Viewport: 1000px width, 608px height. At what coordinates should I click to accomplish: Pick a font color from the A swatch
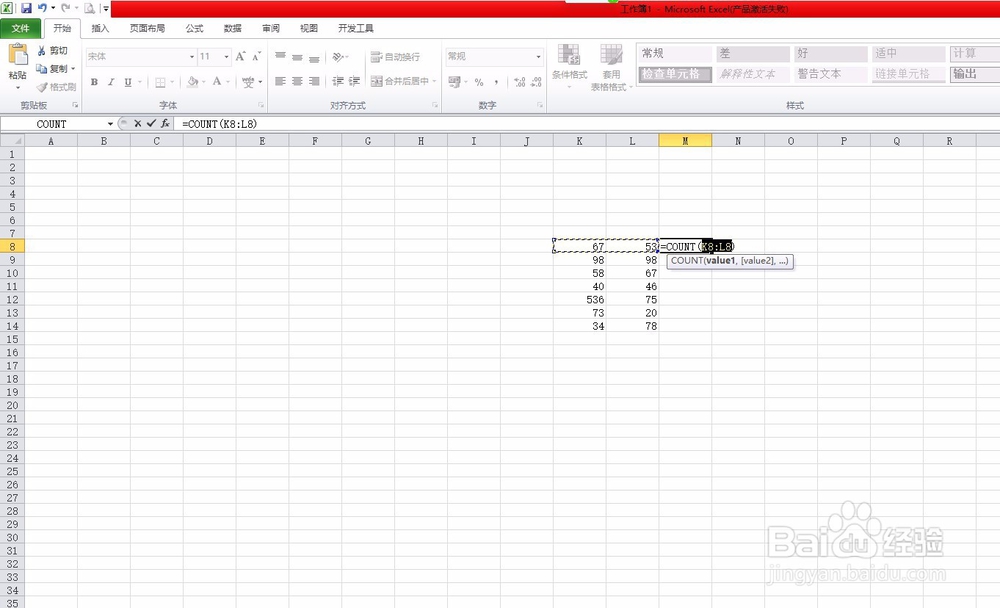click(217, 83)
